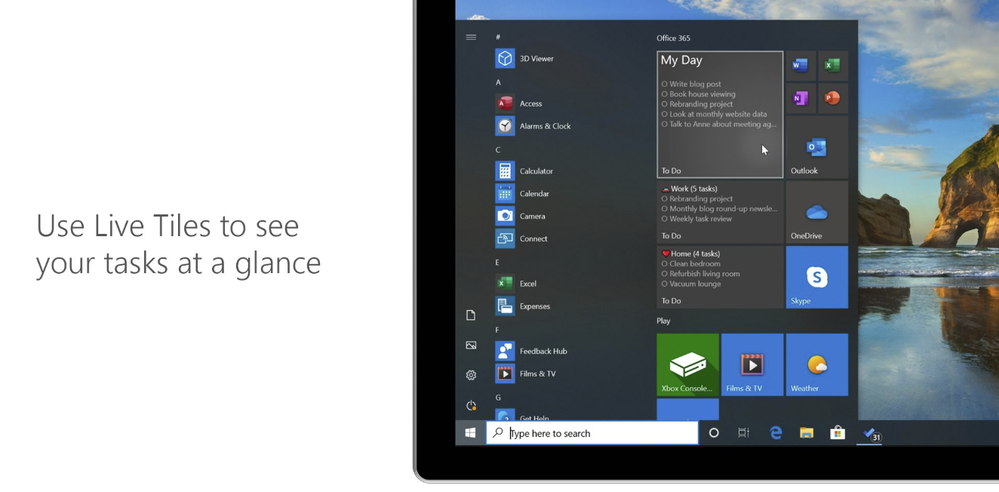999x492 pixels.
Task: Open Cortana from the taskbar
Action: [714, 433]
